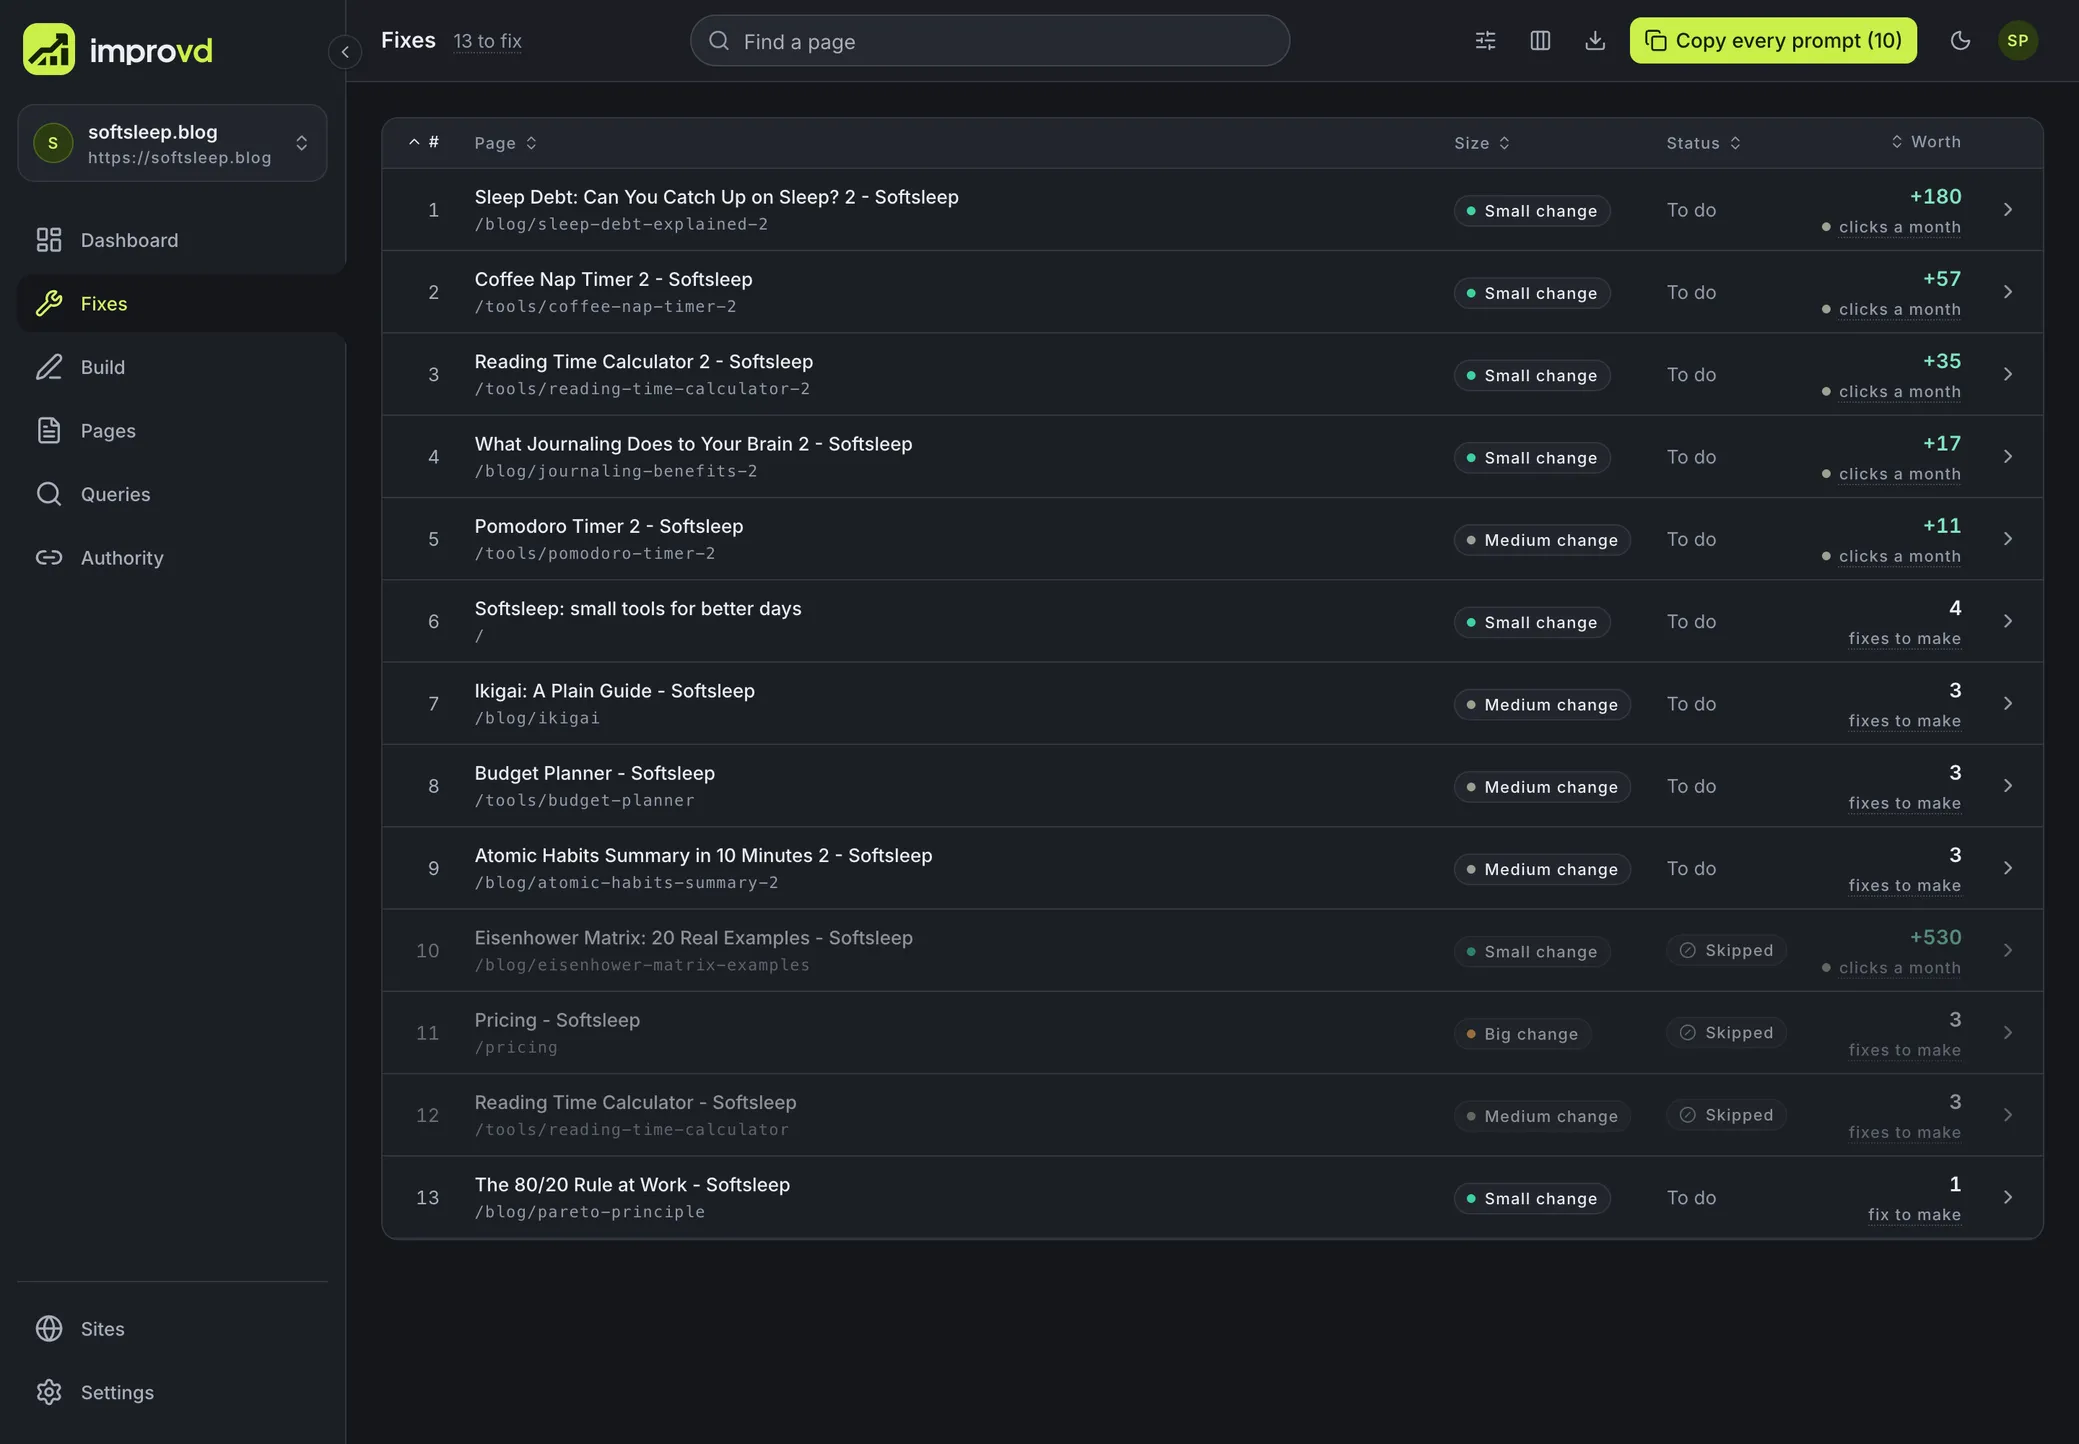The image size is (2079, 1444).
Task: Open the columns layout icon
Action: [1541, 41]
